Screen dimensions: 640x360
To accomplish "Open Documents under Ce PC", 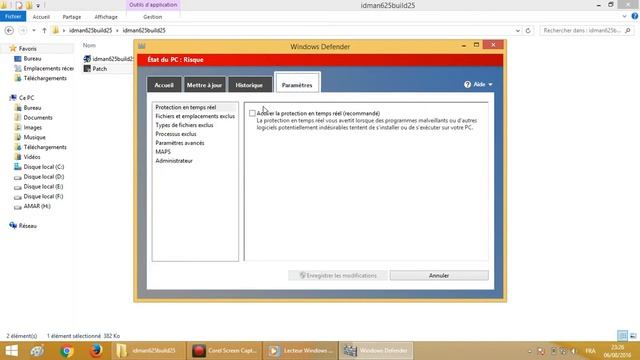I will tap(38, 118).
